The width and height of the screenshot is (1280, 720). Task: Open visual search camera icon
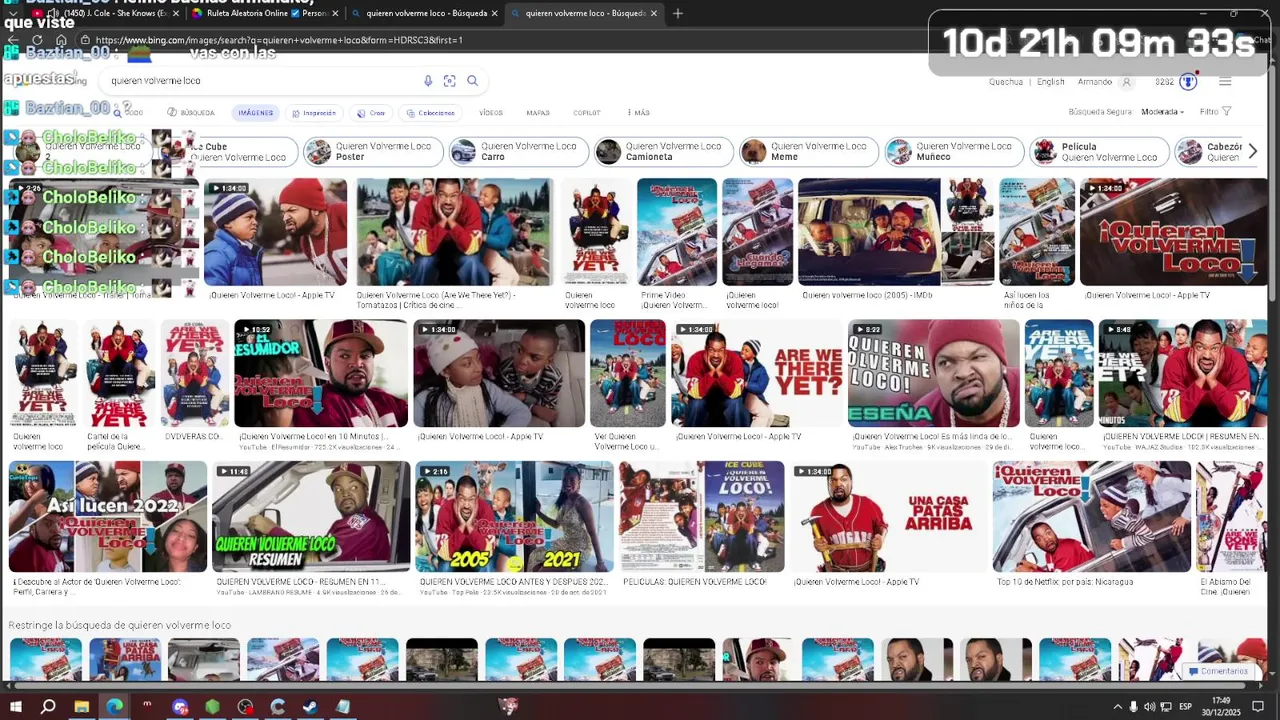pyautogui.click(x=450, y=81)
